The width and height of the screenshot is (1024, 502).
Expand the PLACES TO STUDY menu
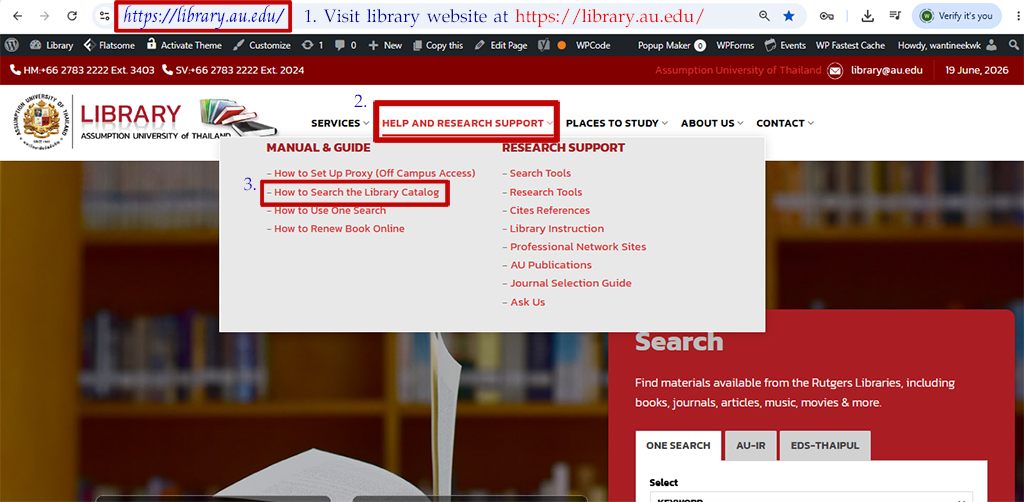point(616,123)
